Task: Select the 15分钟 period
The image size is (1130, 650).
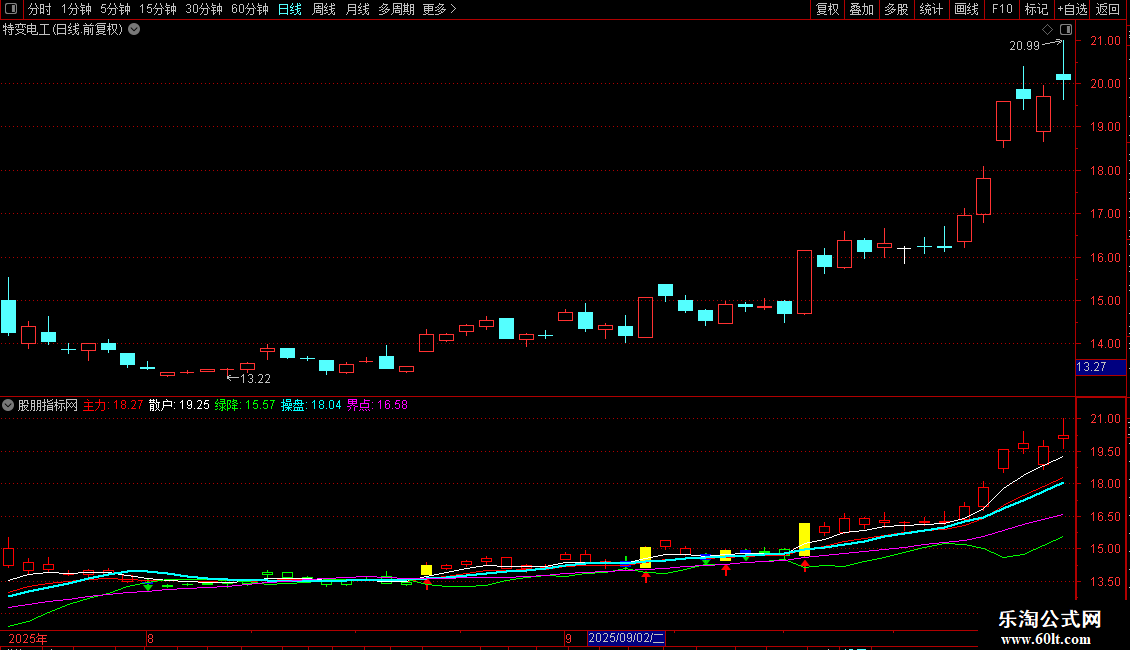Action: [158, 9]
